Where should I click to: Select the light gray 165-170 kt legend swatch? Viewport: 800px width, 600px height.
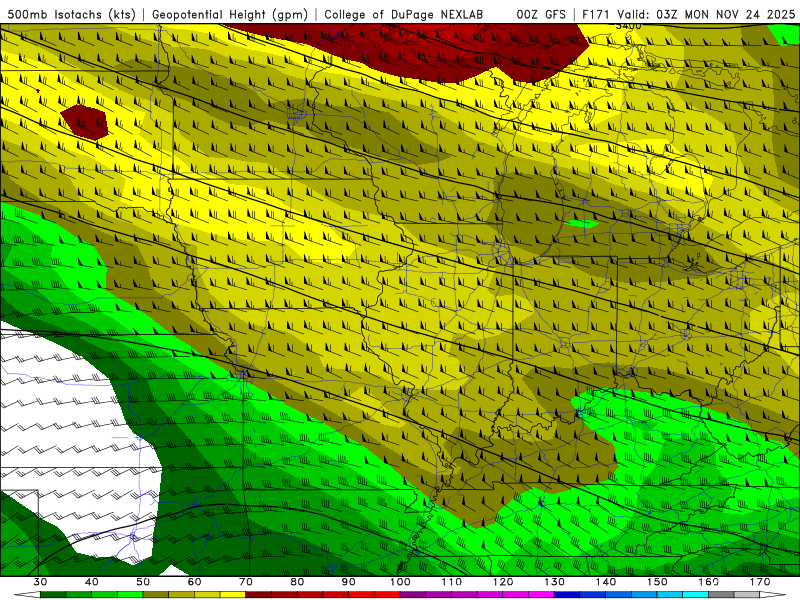pos(747,595)
